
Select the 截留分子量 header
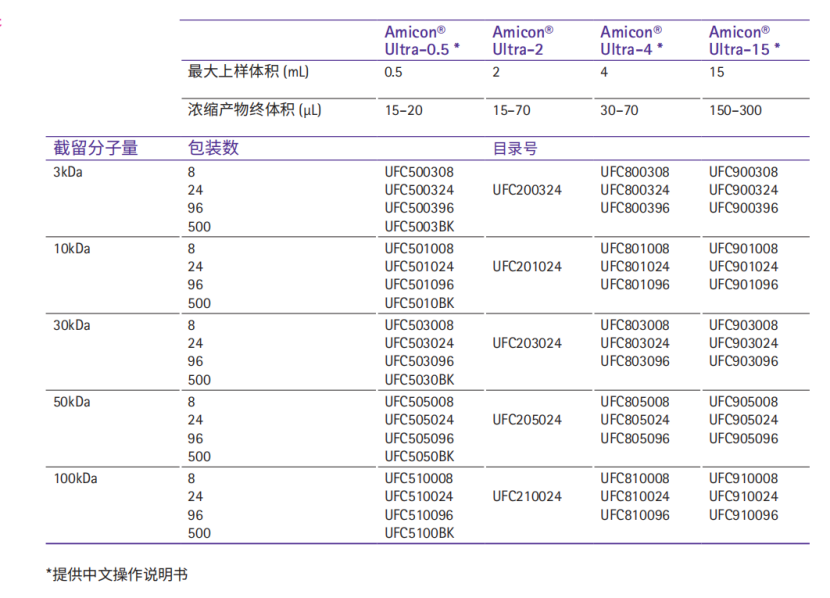tap(96, 149)
